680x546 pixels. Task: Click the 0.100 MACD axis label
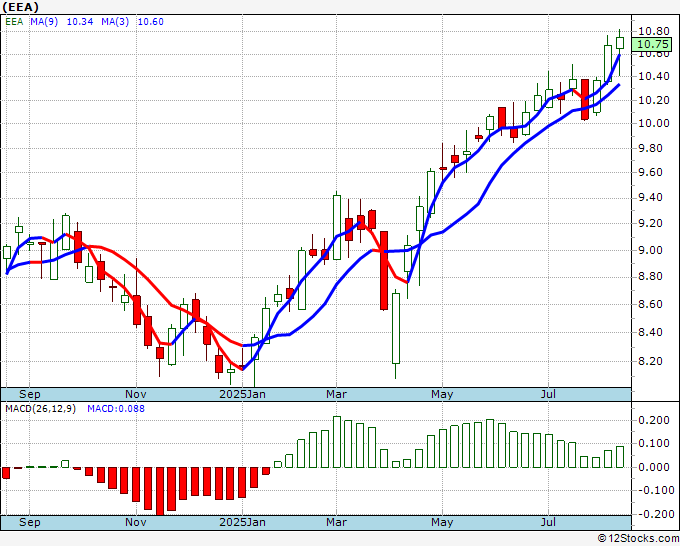[x=654, y=444]
